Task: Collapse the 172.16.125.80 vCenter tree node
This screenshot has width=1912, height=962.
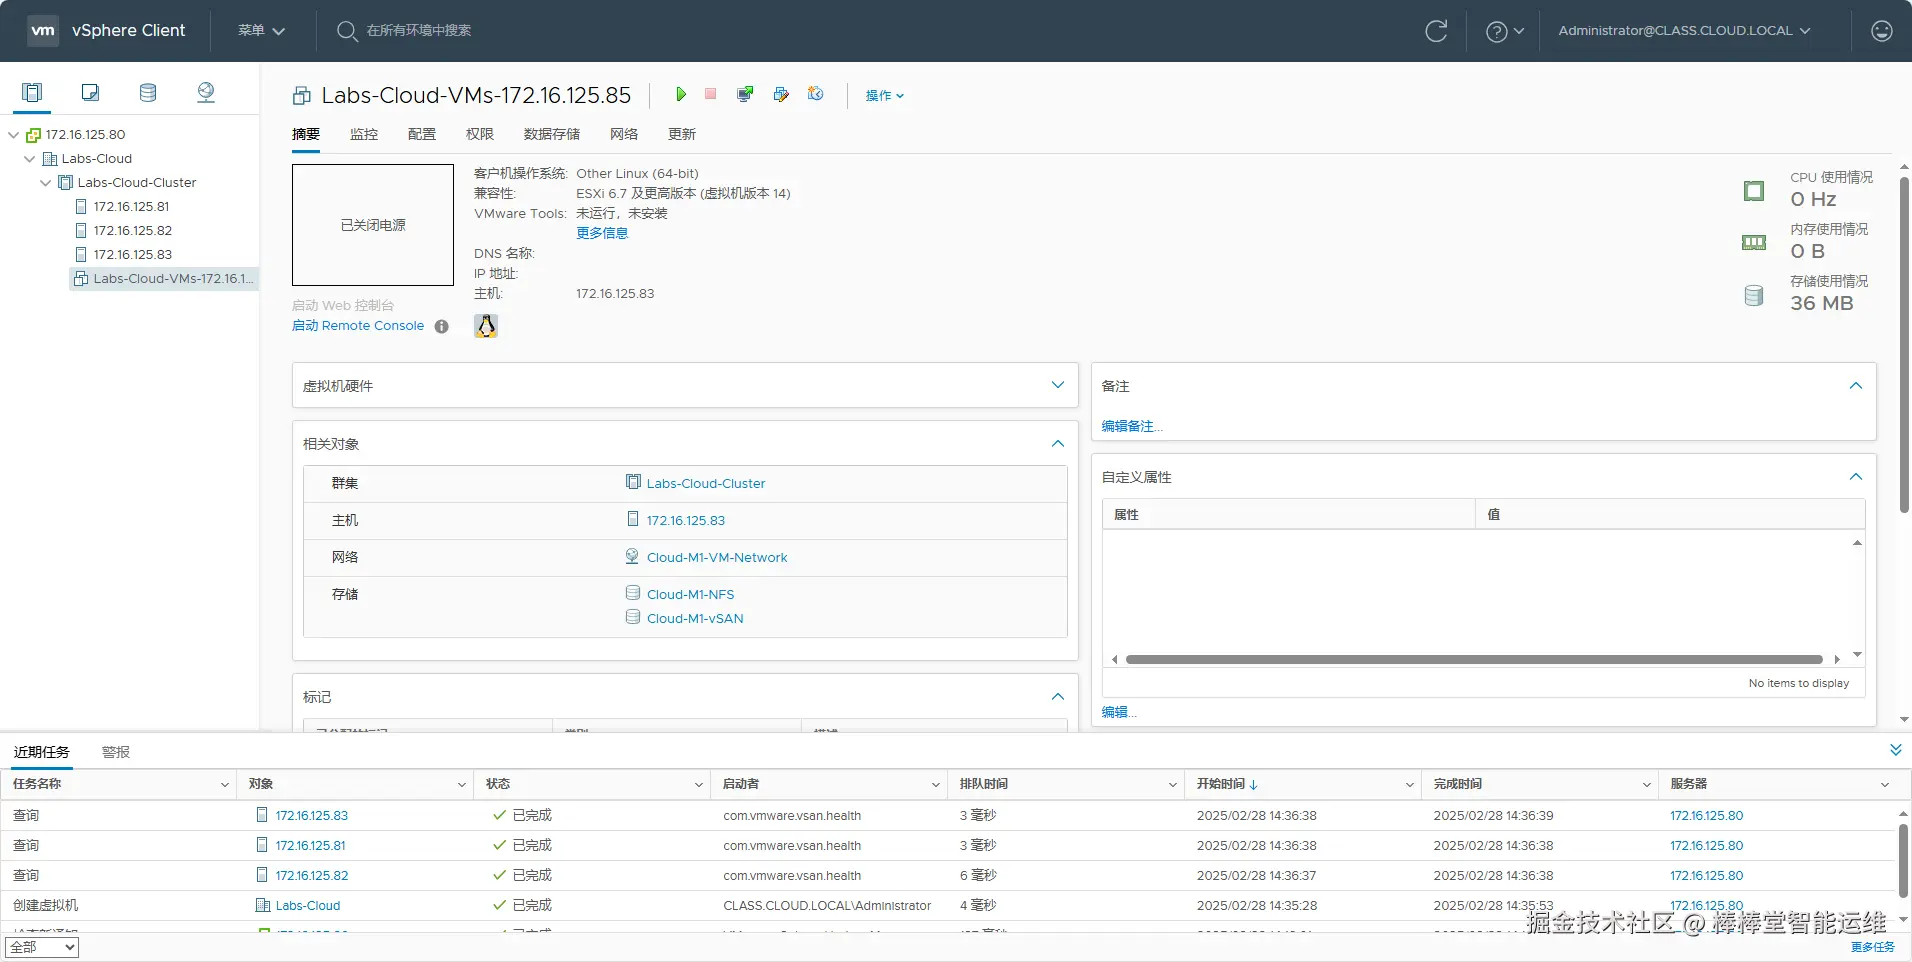Action: tap(14, 135)
